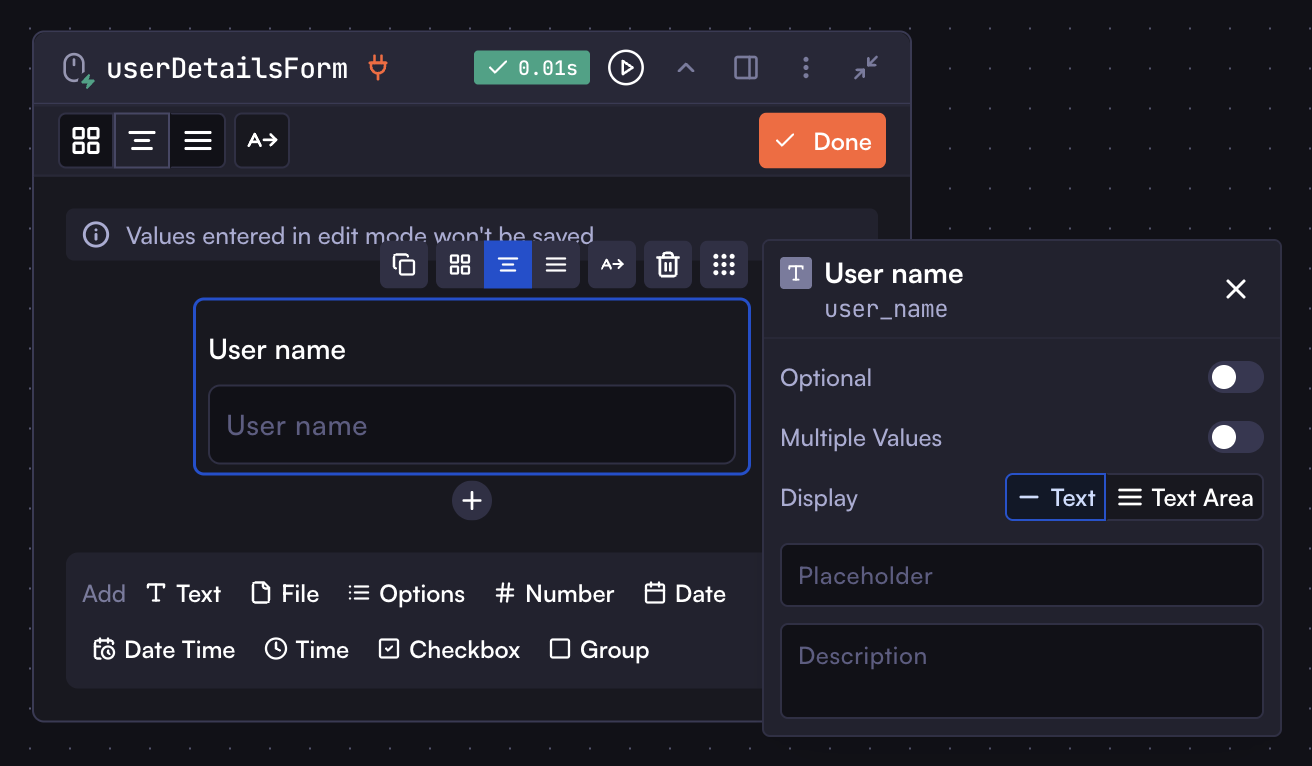Add an Options field
The width and height of the screenshot is (1312, 766).
pyautogui.click(x=407, y=594)
